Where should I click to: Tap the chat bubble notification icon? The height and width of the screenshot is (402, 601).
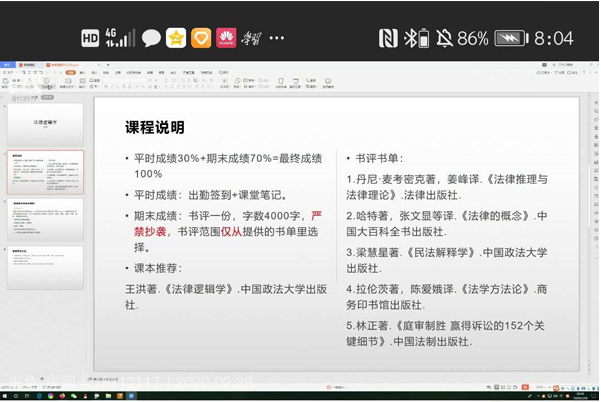151,38
